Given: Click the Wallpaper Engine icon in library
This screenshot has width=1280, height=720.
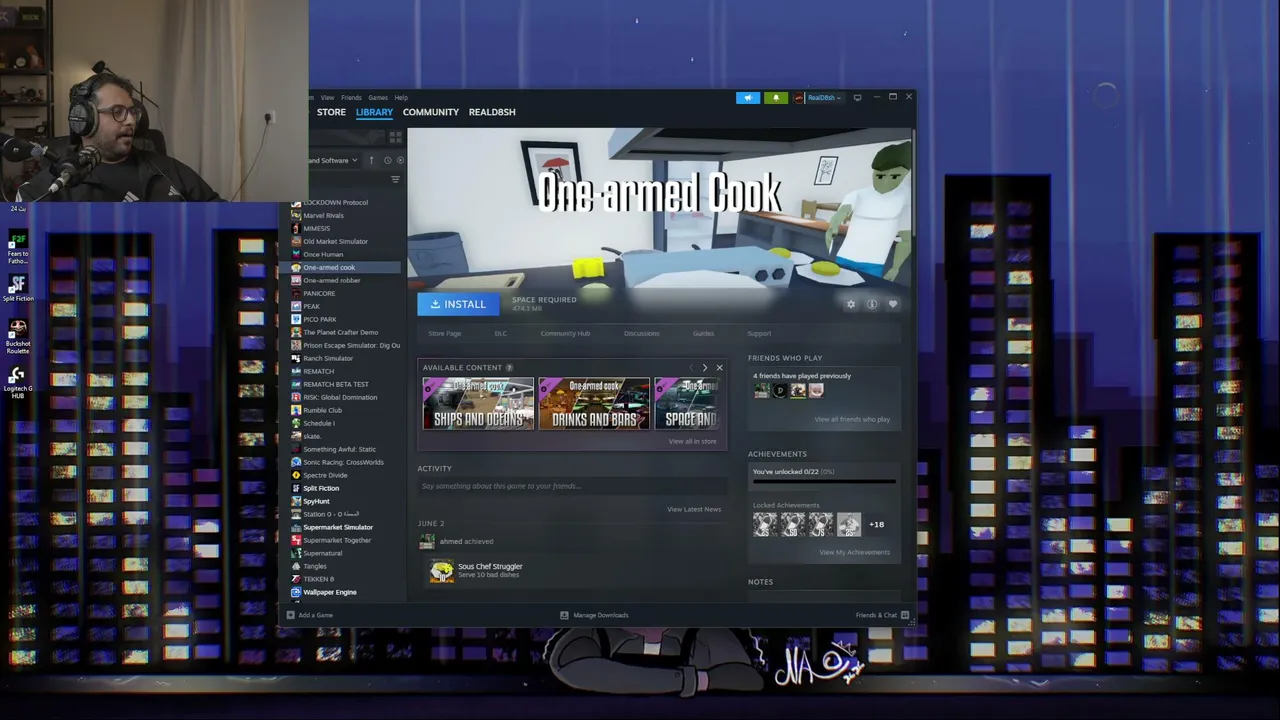Looking at the screenshot, I should (296, 592).
